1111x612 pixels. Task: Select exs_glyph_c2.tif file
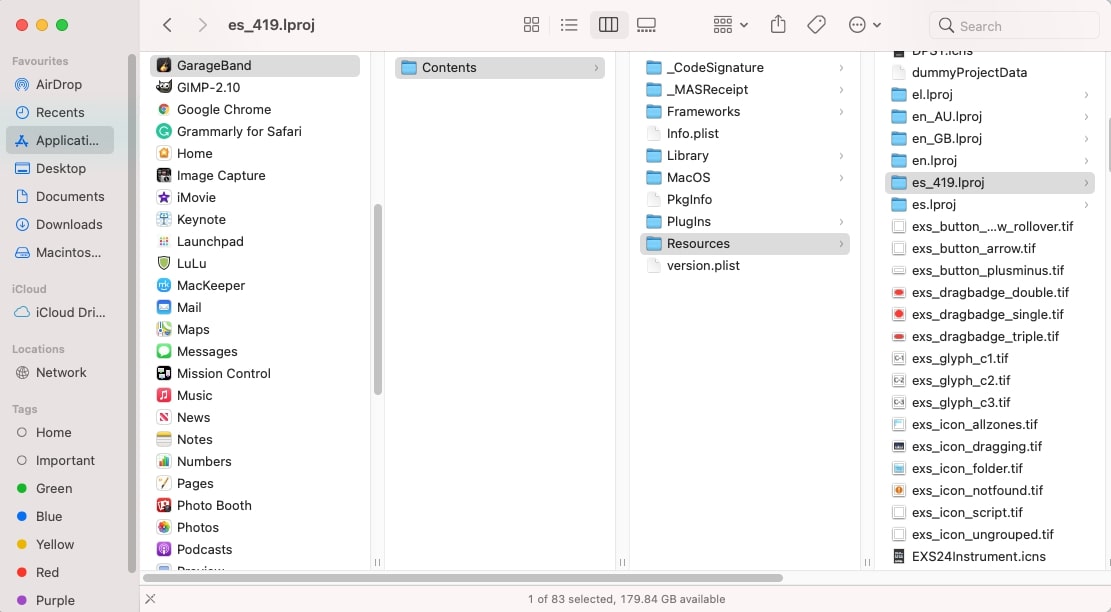990,380
